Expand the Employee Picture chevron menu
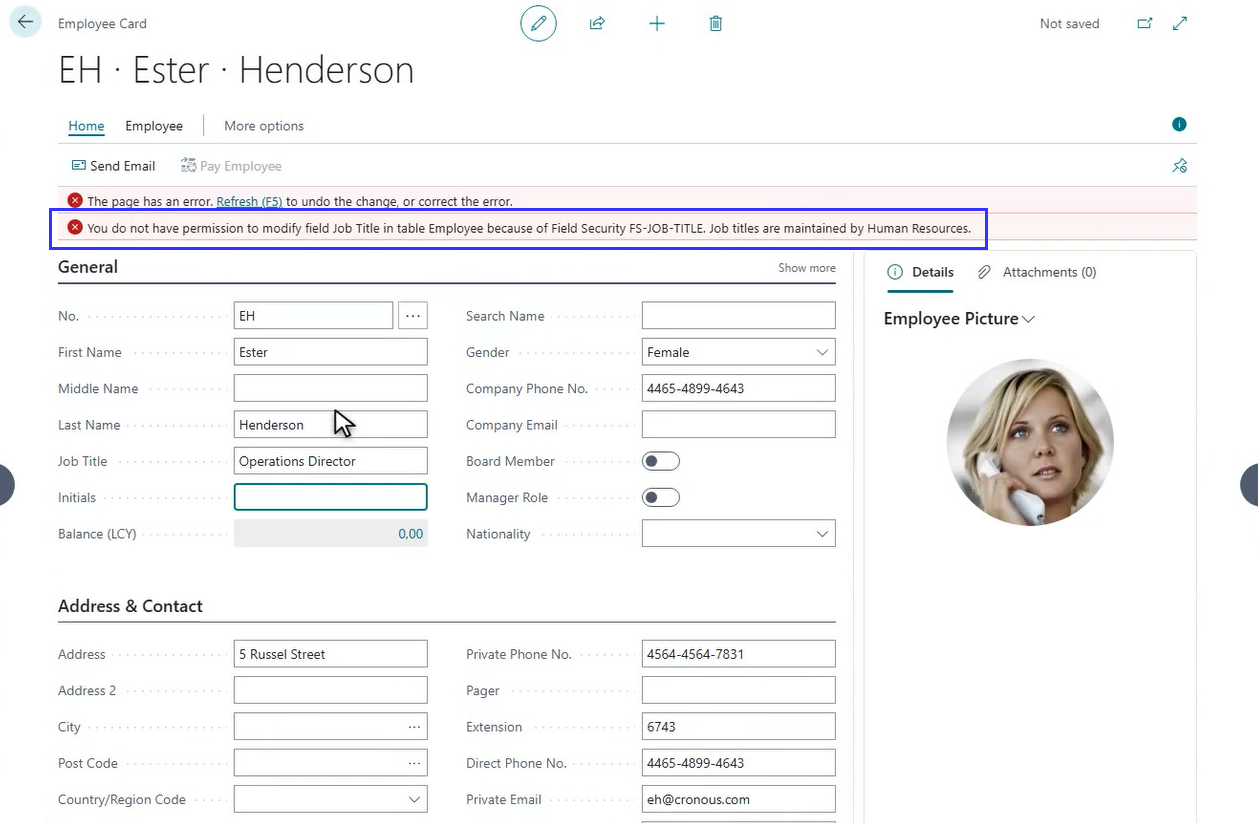Image resolution: width=1258 pixels, height=823 pixels. click(1028, 319)
